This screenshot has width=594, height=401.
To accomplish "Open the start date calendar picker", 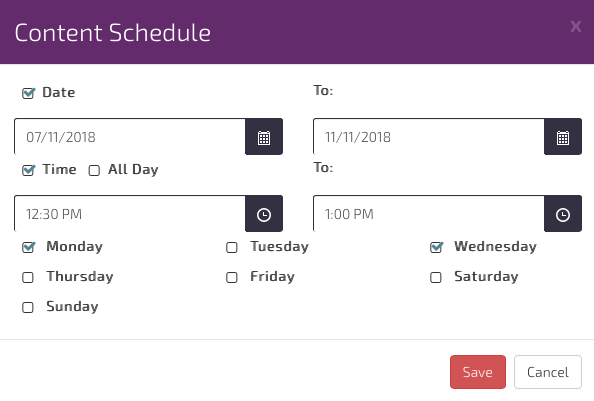I will point(264,137).
